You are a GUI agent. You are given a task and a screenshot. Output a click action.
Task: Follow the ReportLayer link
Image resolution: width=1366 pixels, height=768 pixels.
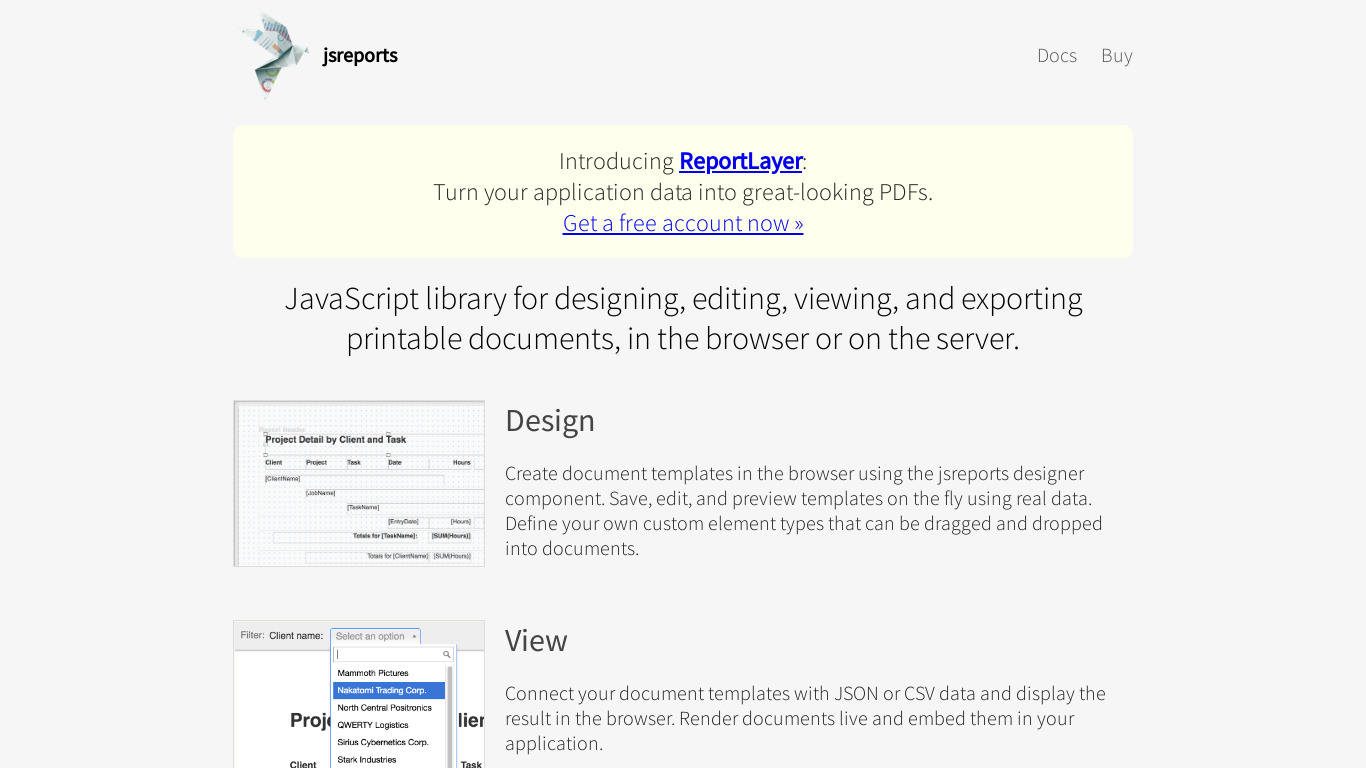740,161
